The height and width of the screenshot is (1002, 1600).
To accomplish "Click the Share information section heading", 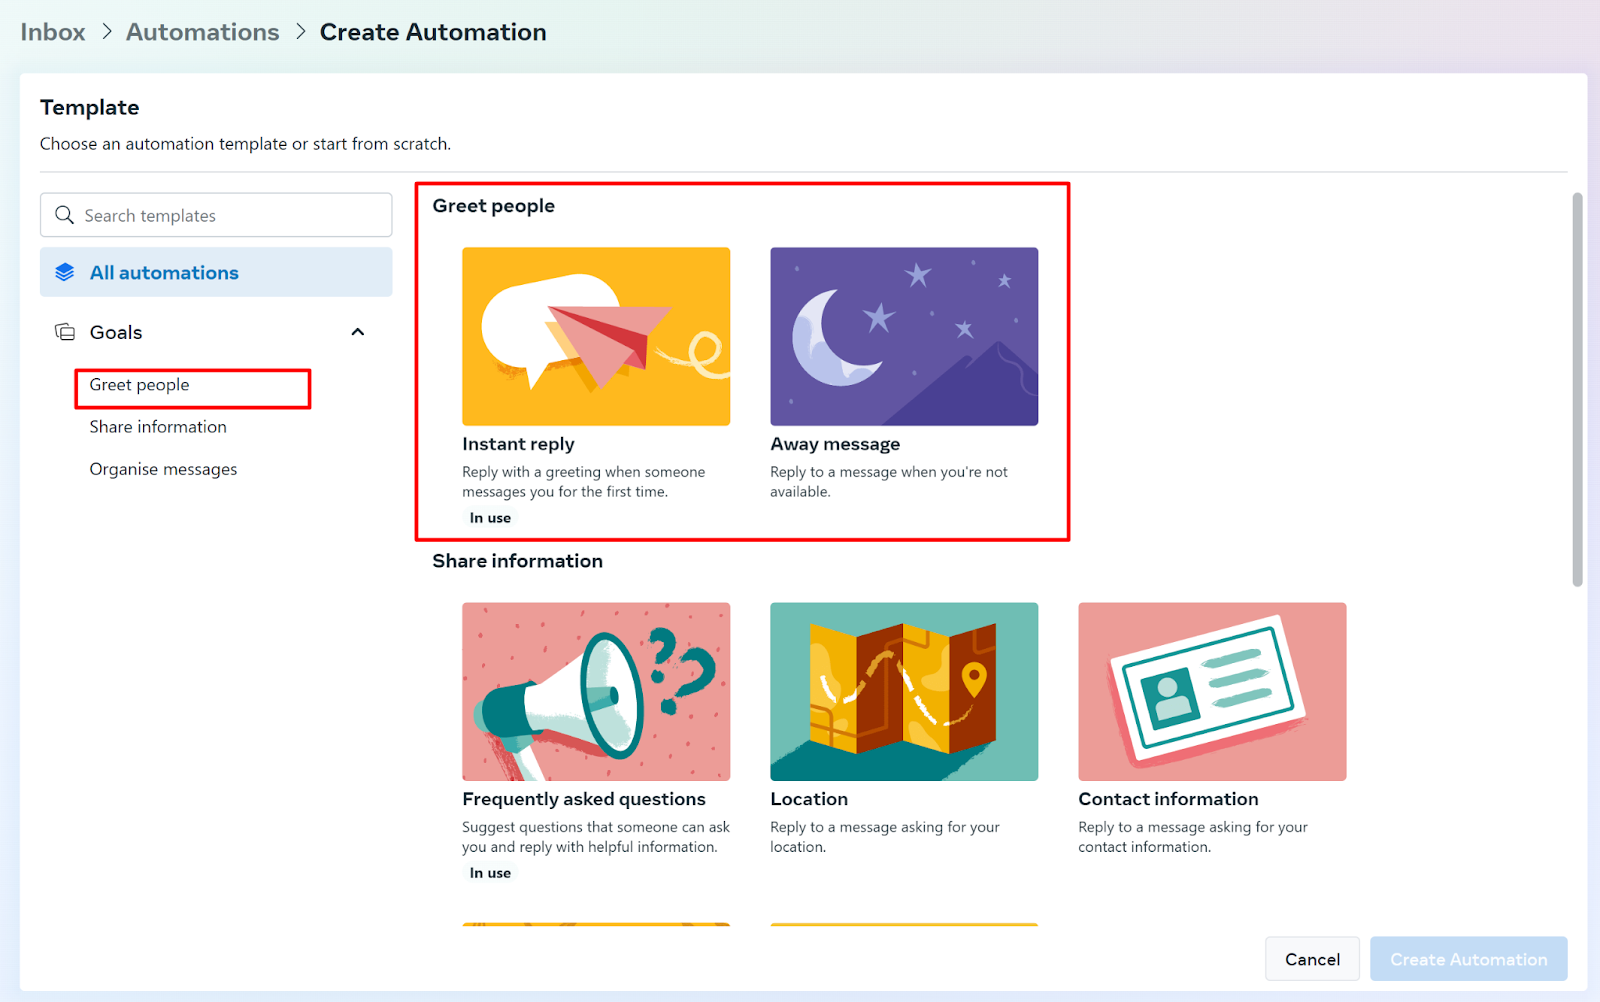I will (517, 561).
